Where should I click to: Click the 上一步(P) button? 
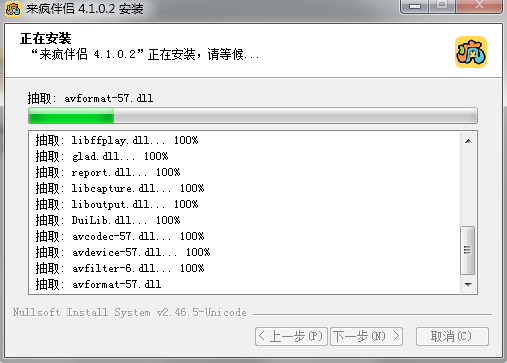291,336
